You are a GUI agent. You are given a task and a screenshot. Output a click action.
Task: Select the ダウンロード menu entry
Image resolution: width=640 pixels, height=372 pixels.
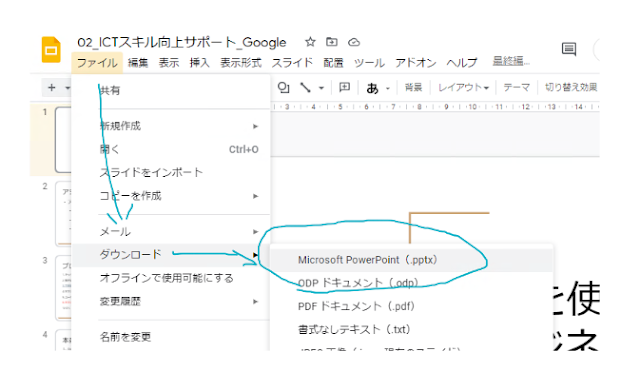(171, 255)
